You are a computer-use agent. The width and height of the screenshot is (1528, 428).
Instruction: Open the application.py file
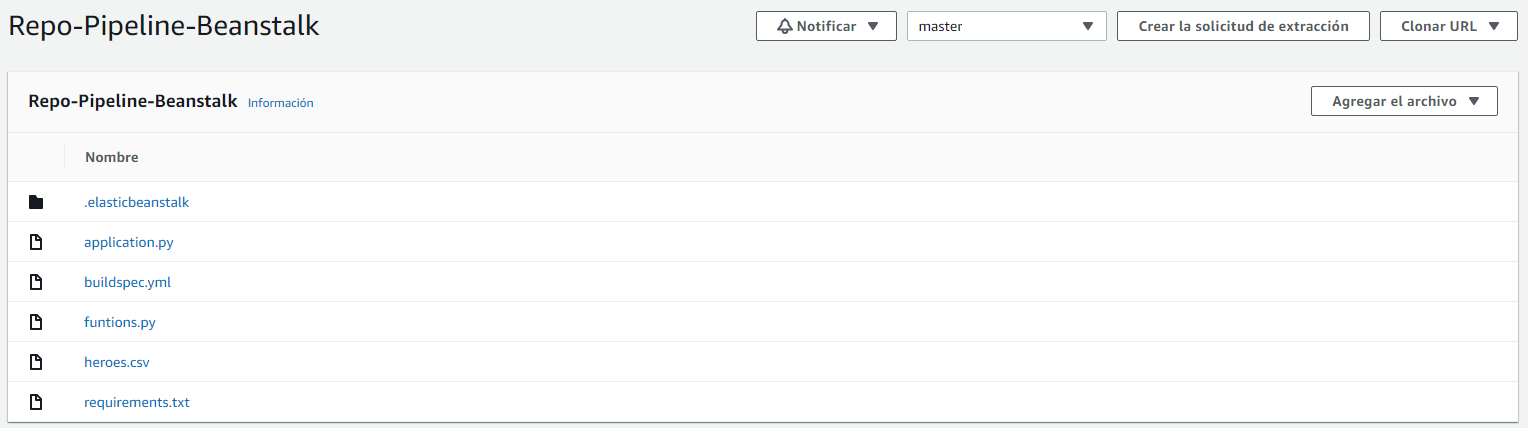click(128, 242)
